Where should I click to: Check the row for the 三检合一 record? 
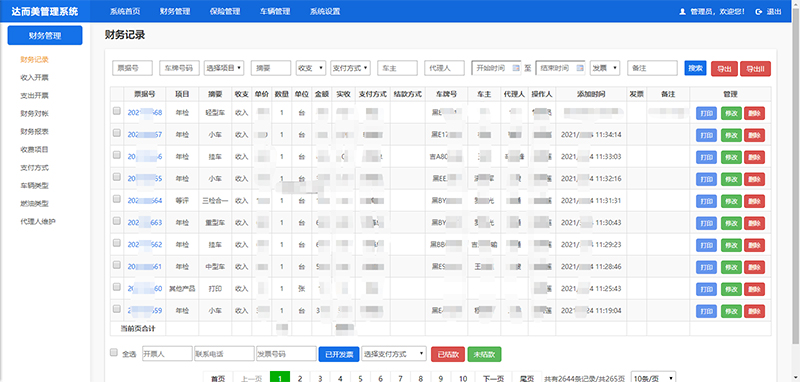[117, 199]
